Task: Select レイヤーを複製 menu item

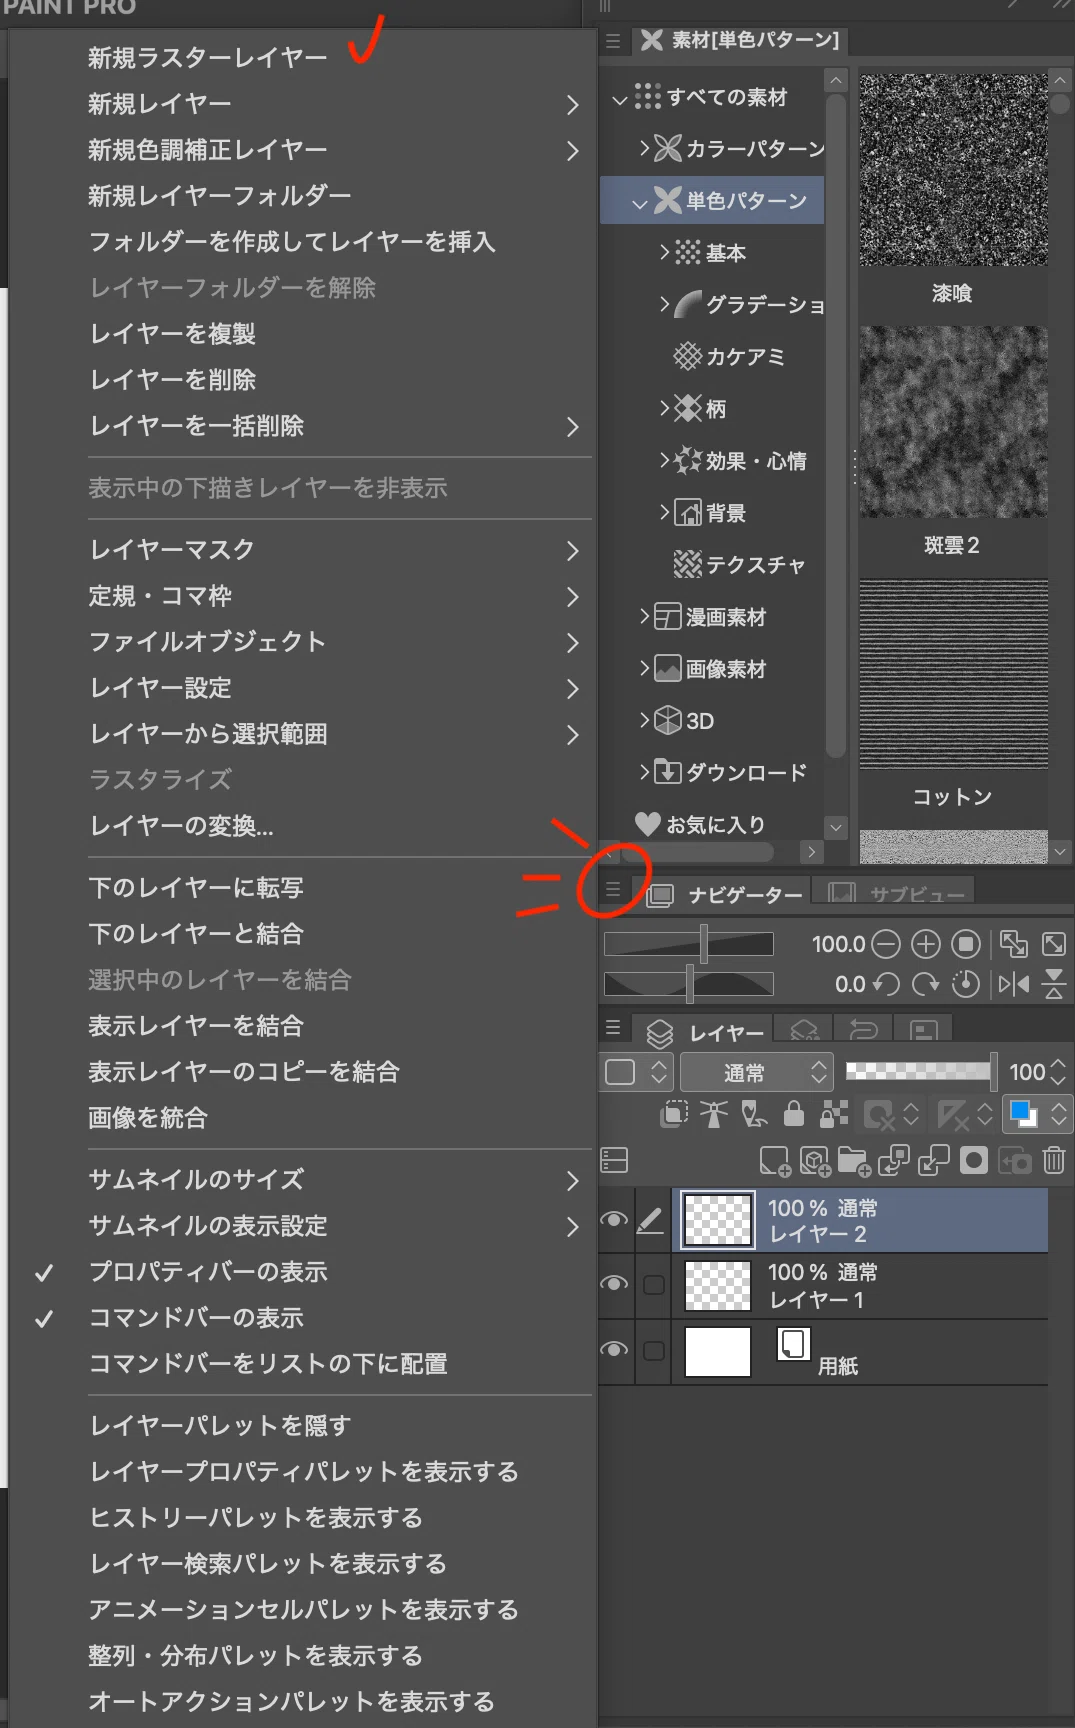Action: (x=172, y=334)
